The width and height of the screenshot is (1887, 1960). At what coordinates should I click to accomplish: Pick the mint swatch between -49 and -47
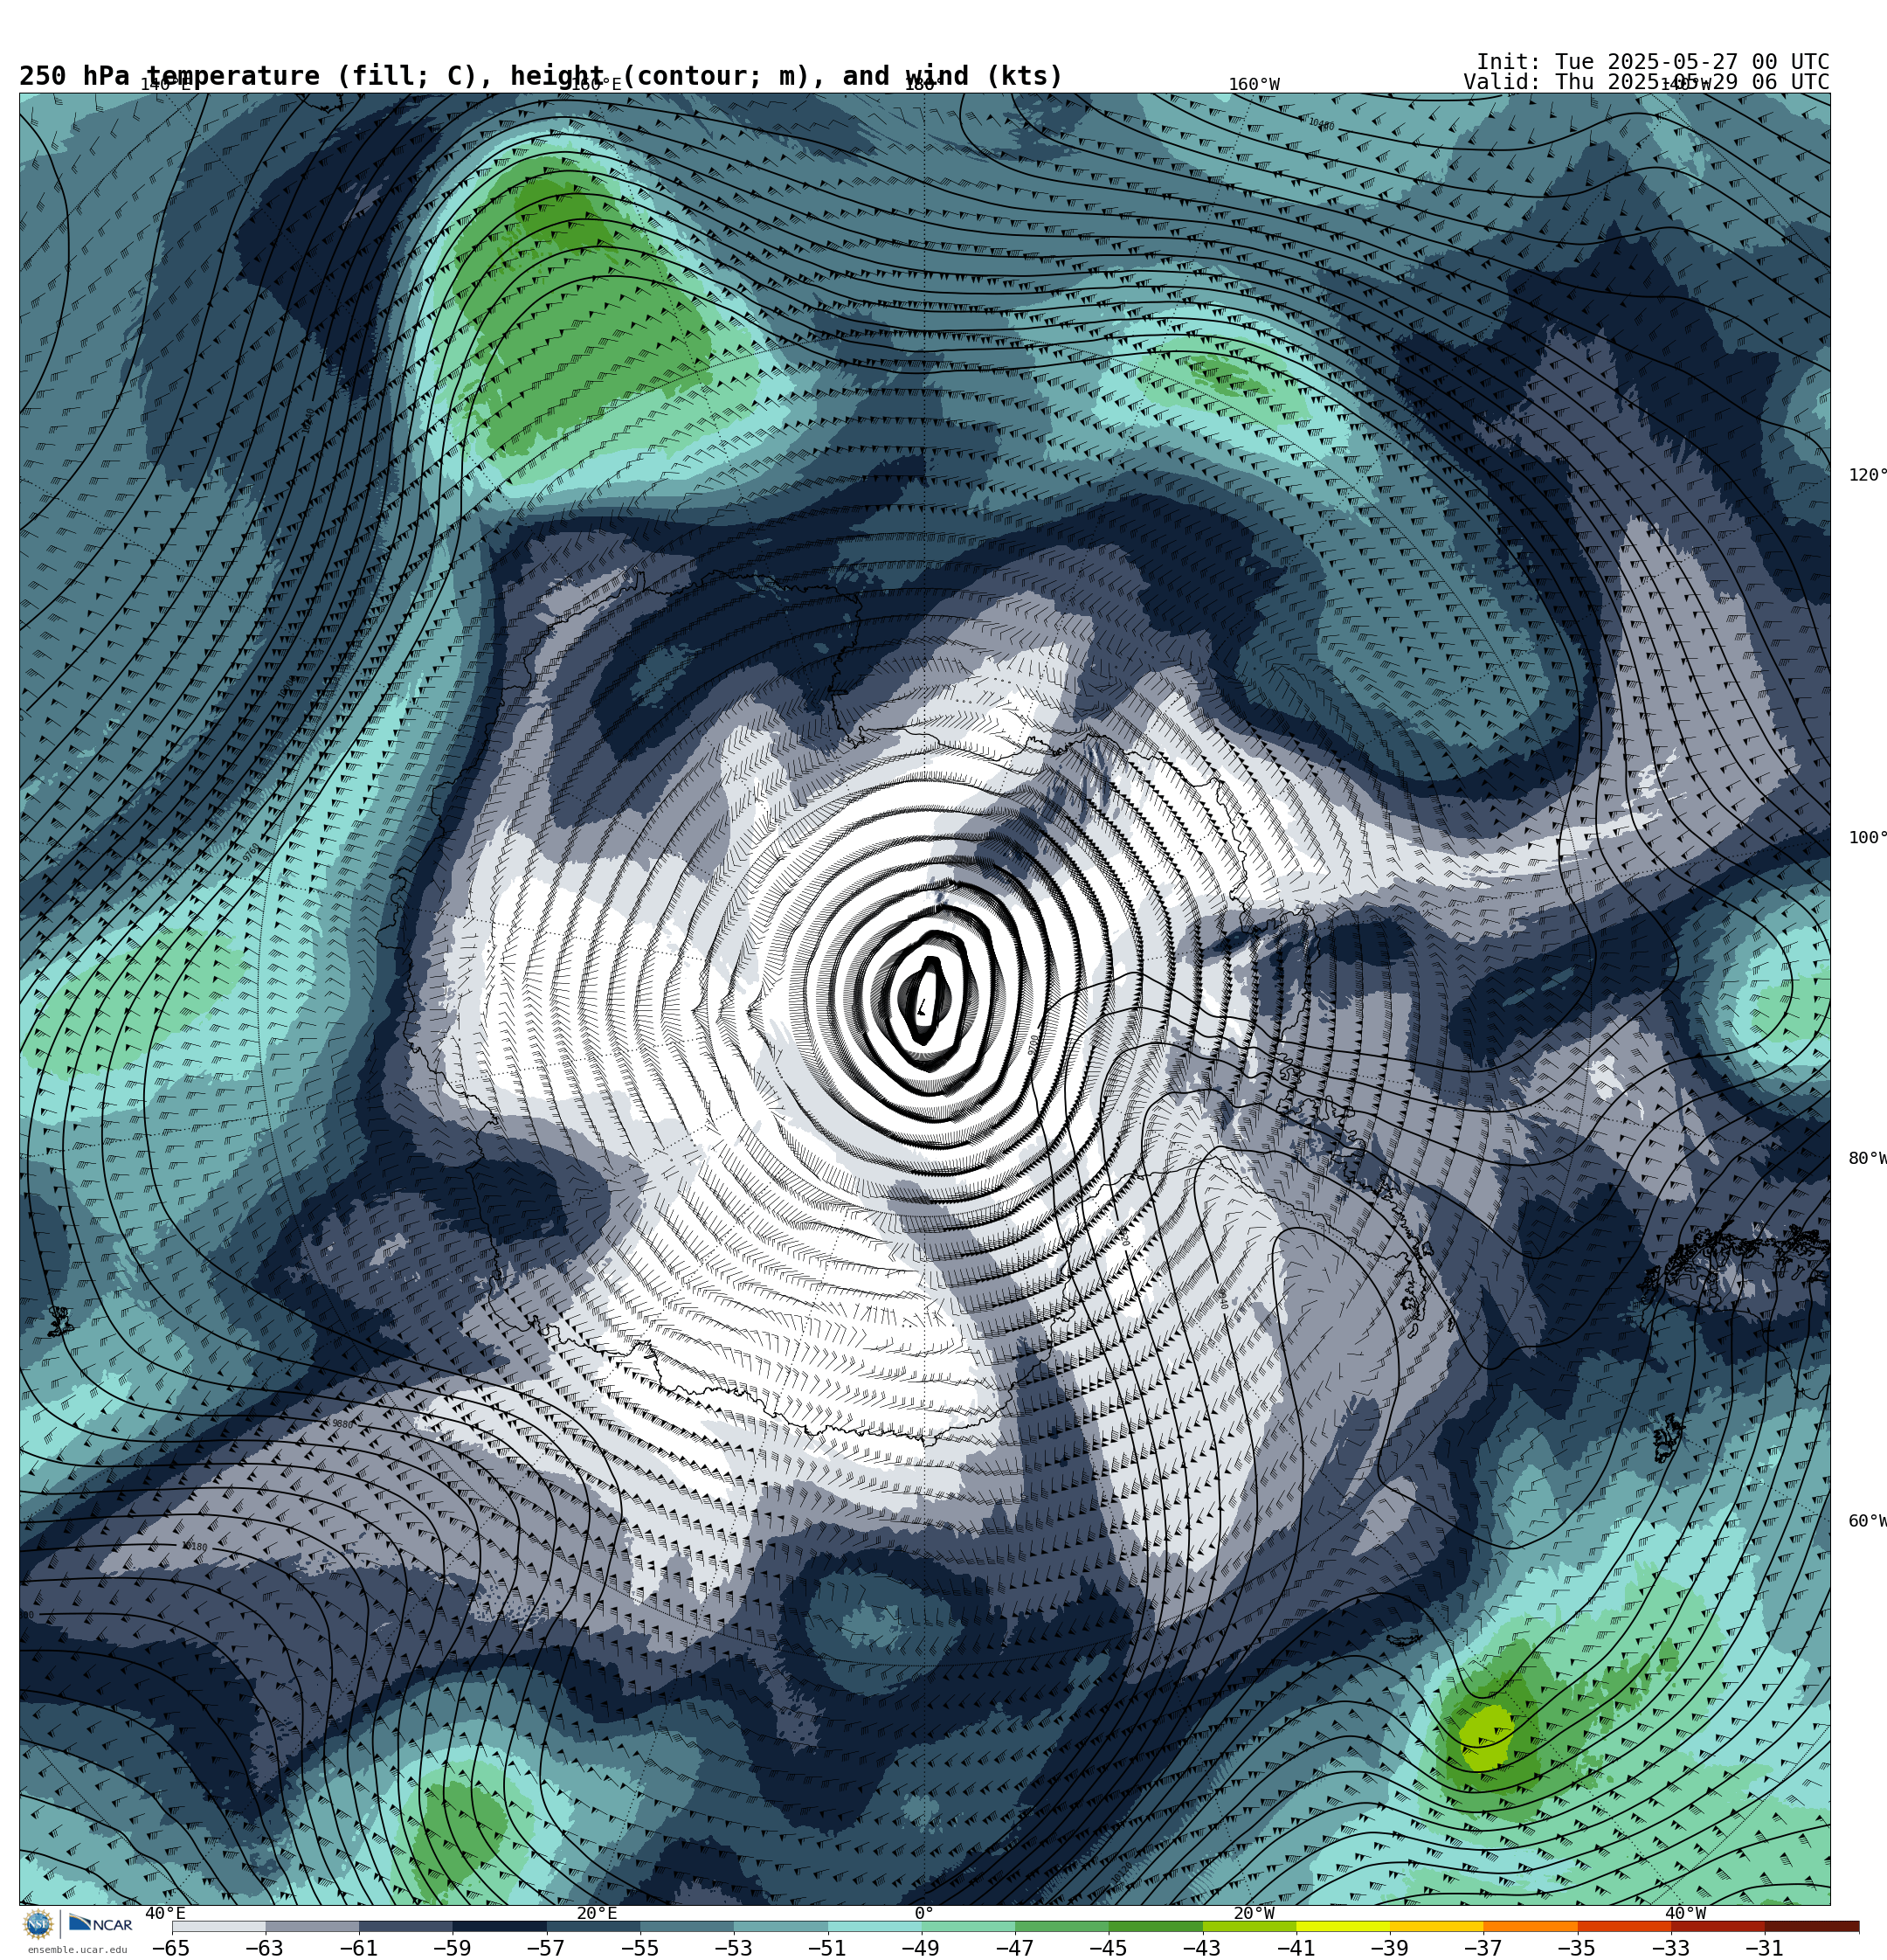(x=969, y=1926)
